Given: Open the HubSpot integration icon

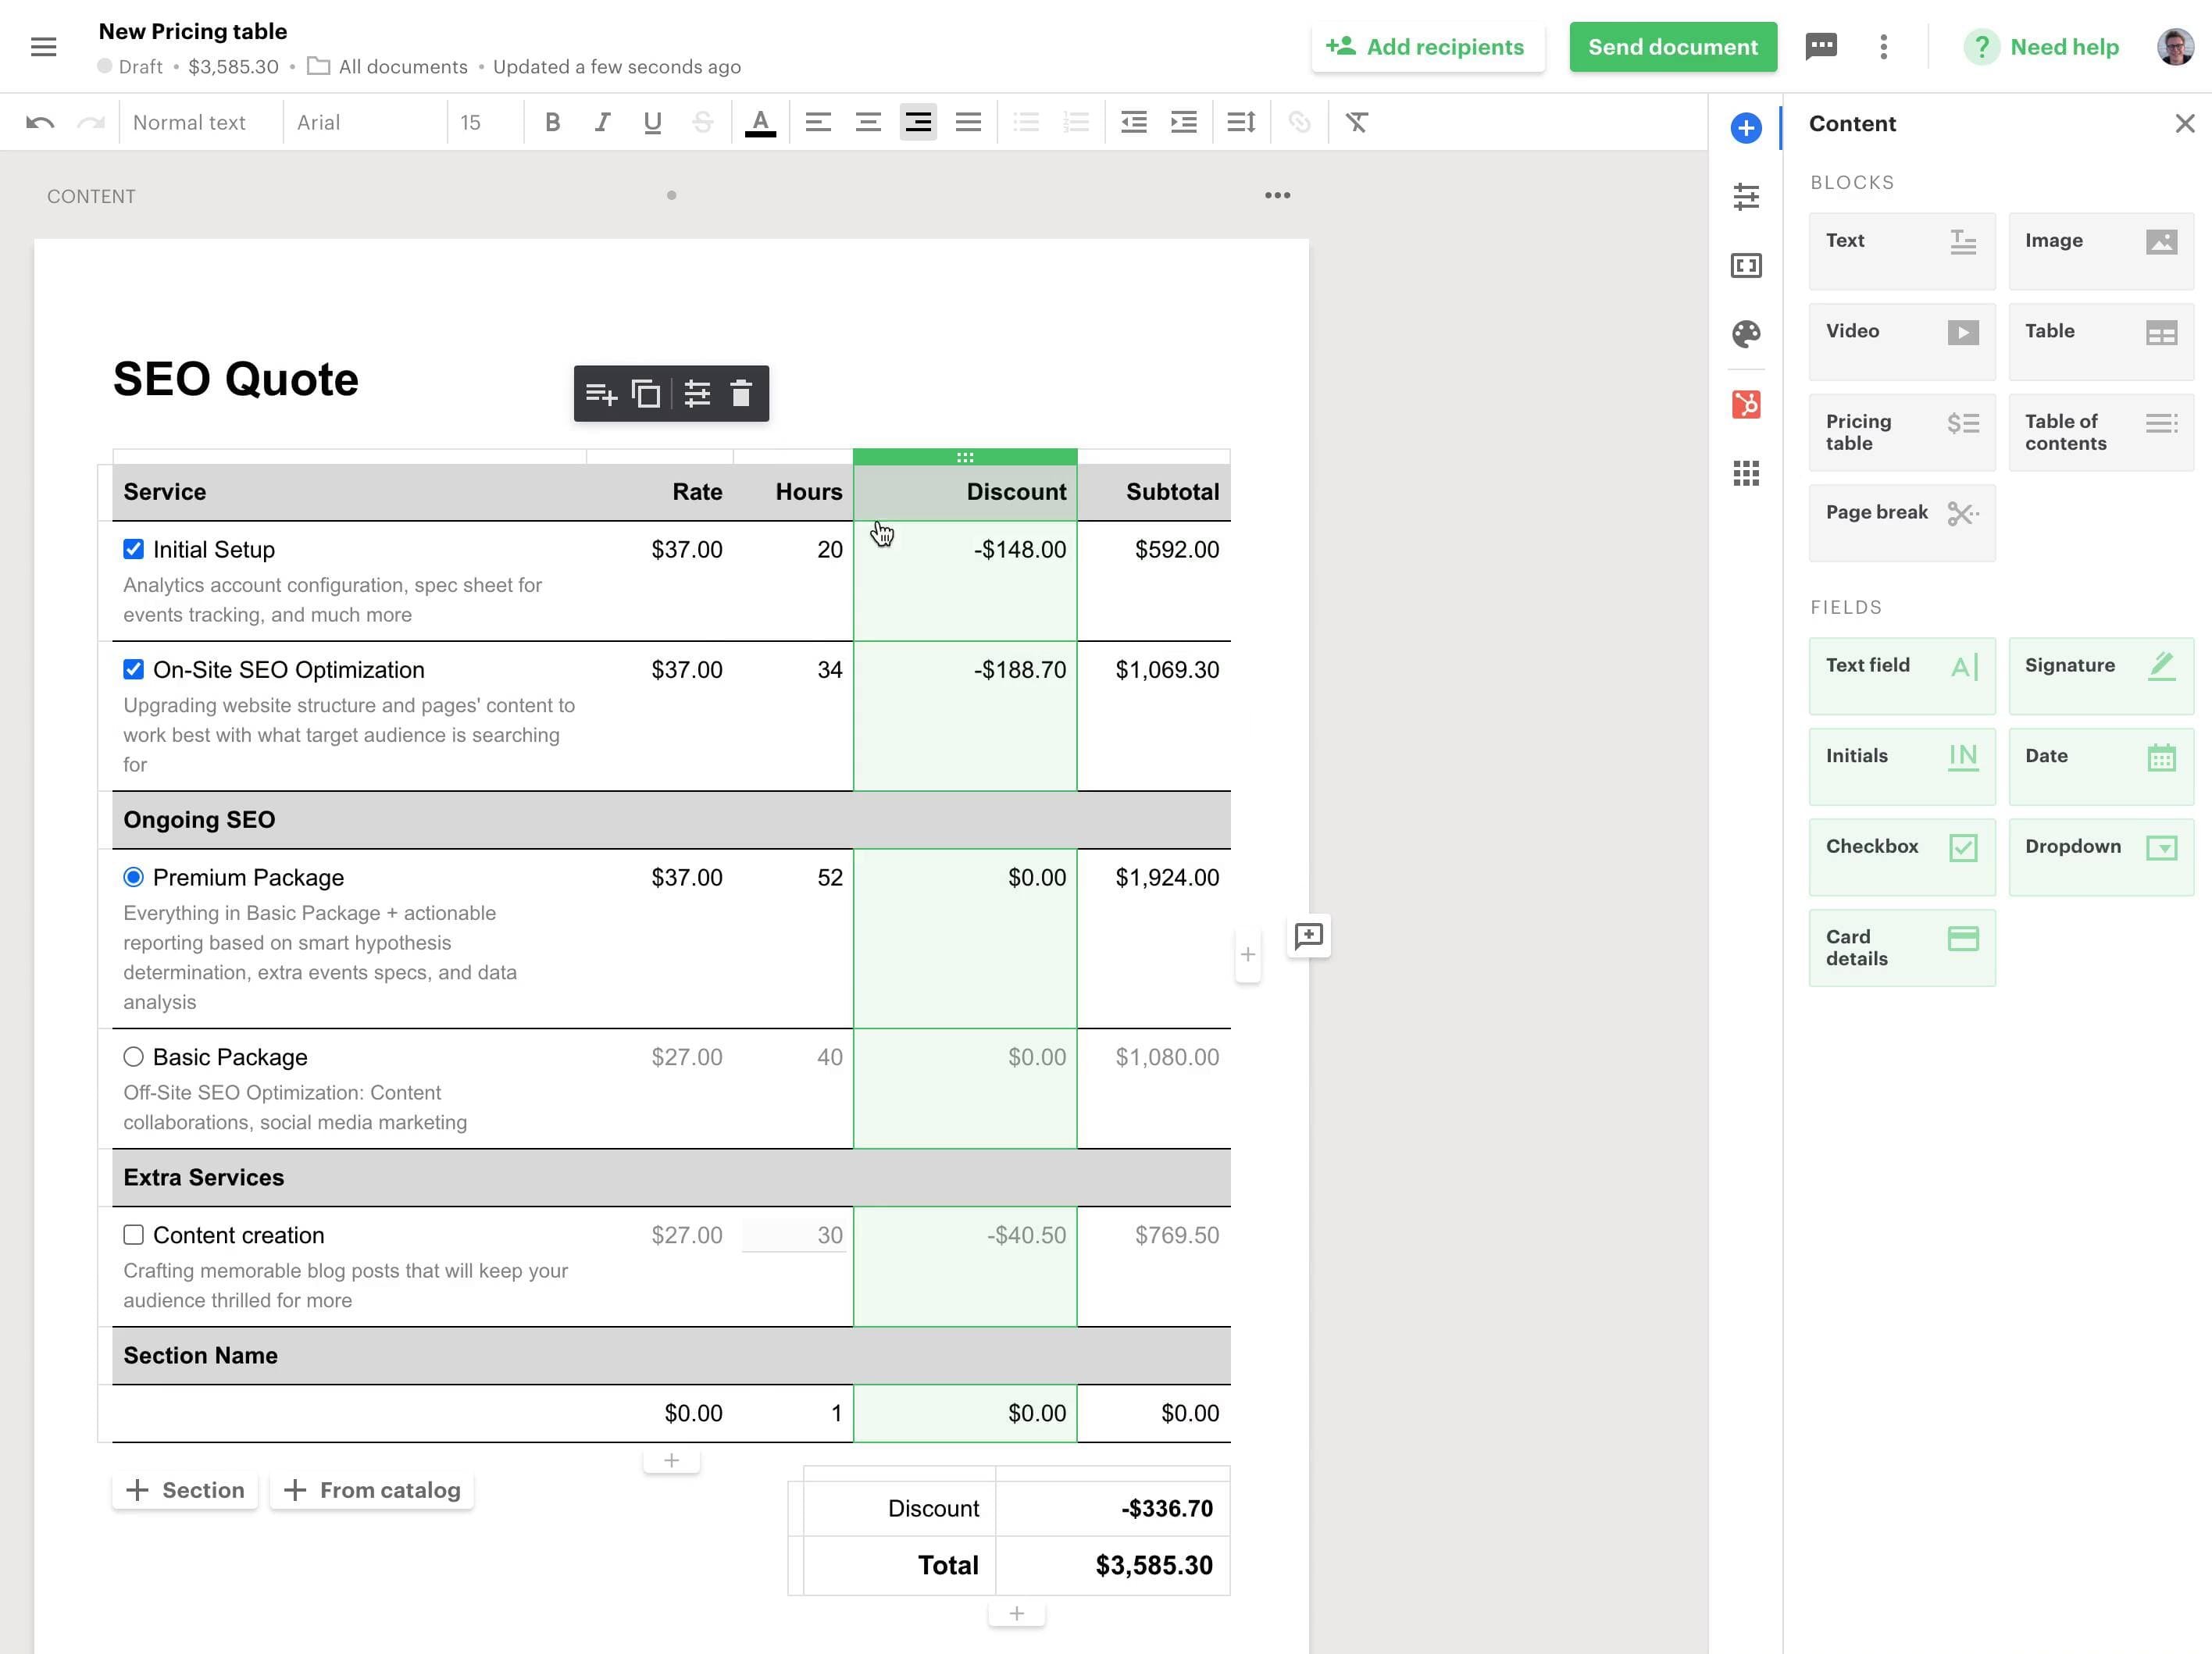Looking at the screenshot, I should [x=1746, y=404].
